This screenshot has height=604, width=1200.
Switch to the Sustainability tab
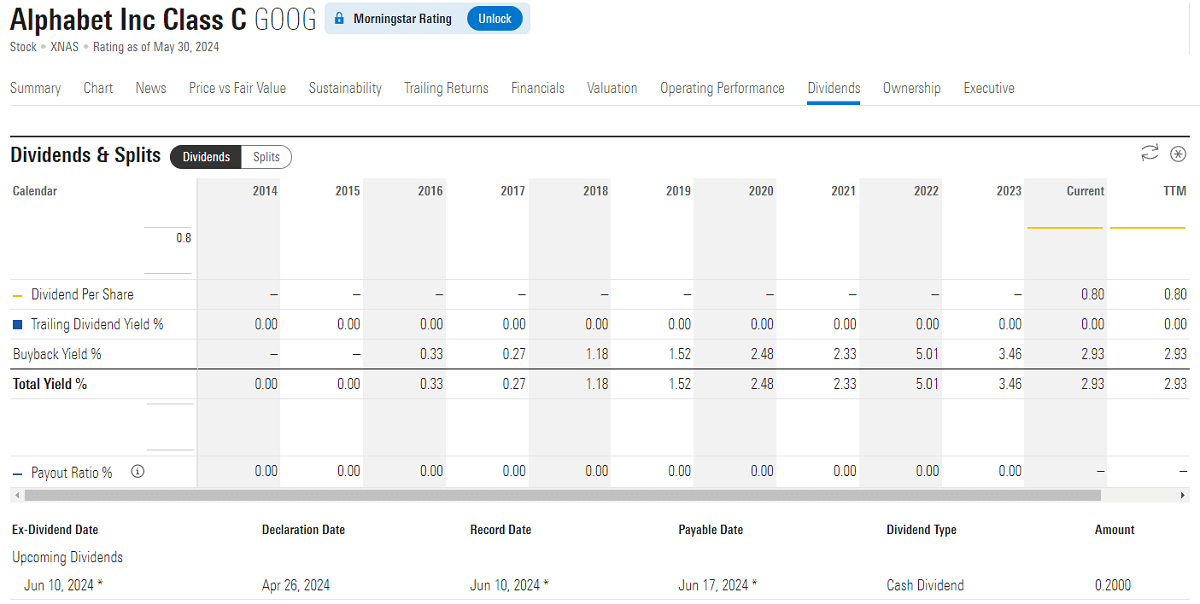click(x=345, y=88)
